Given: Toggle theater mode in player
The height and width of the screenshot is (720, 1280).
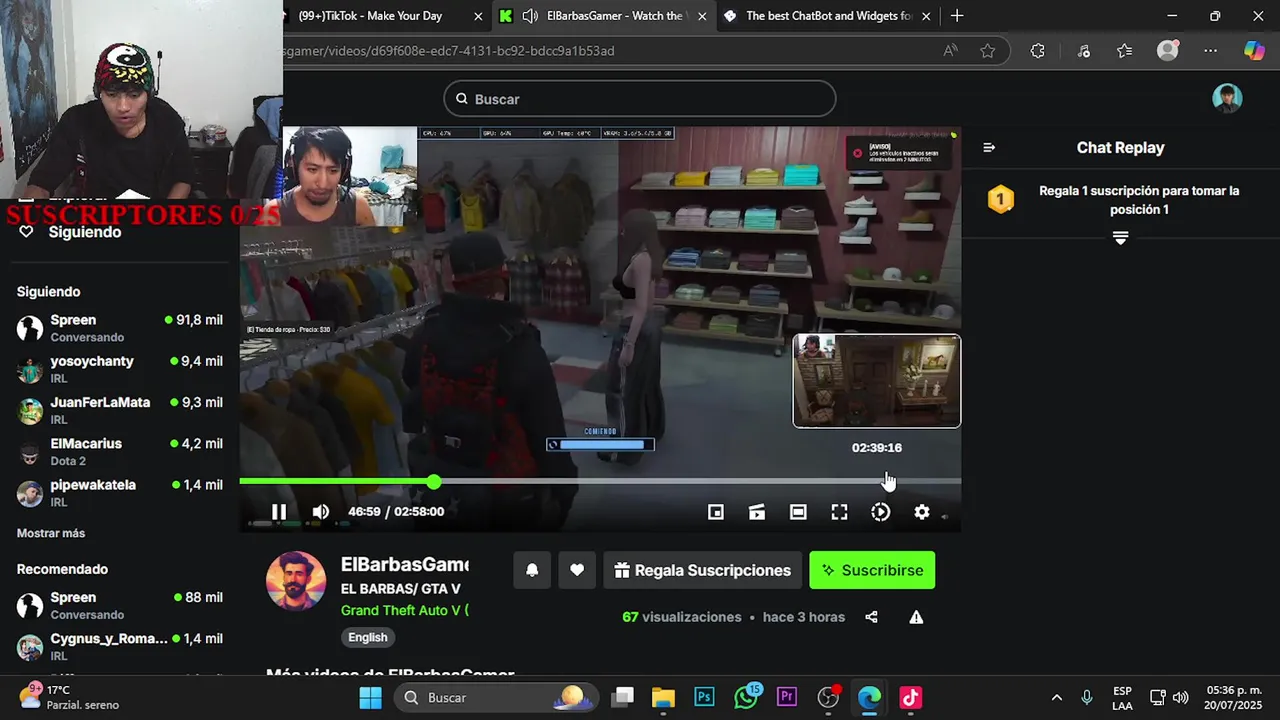Looking at the screenshot, I should (798, 512).
